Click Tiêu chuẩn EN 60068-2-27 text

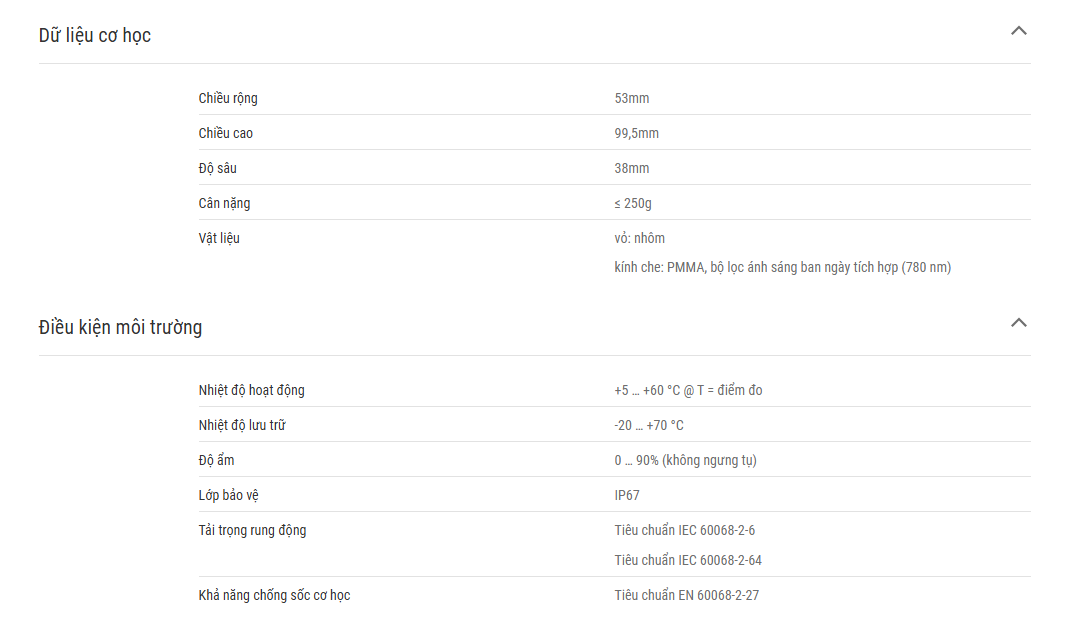pyautogui.click(x=686, y=595)
